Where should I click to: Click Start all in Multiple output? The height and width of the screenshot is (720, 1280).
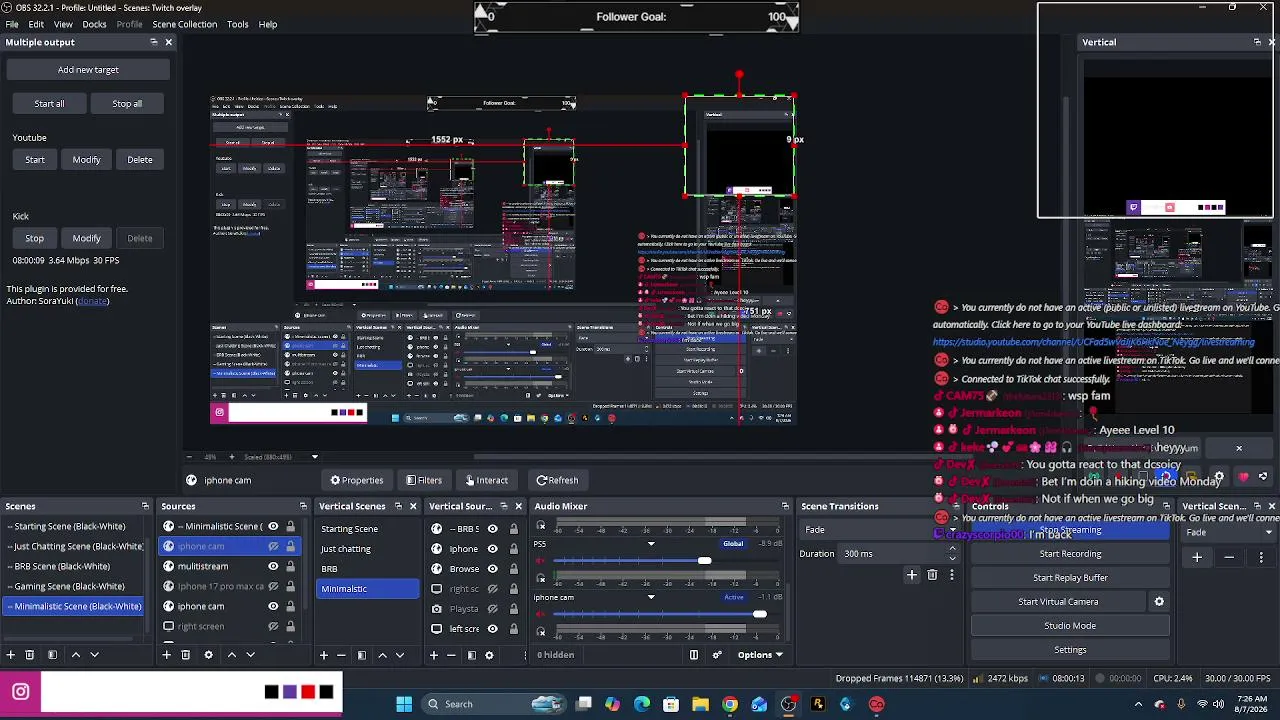(x=49, y=104)
